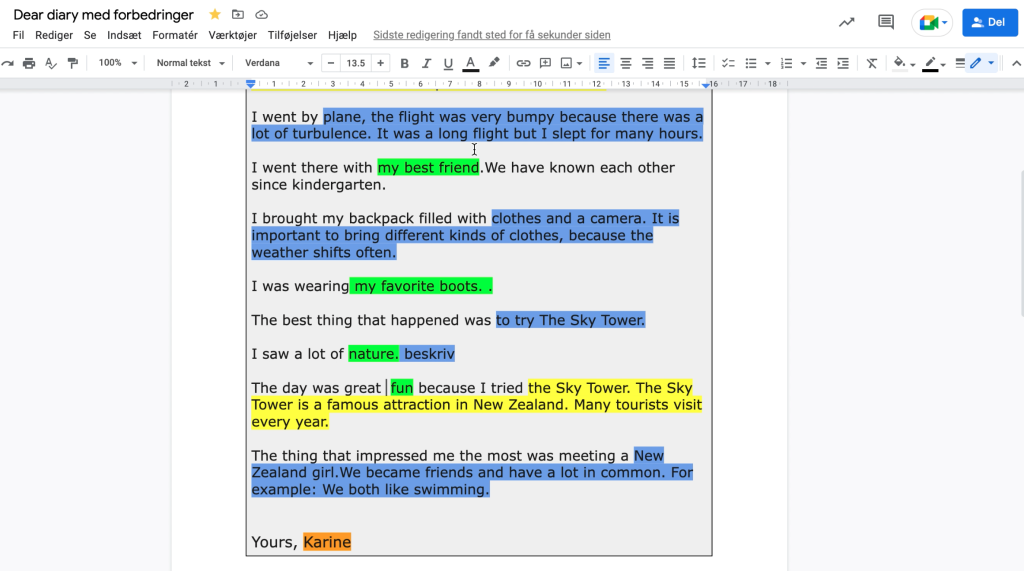Viewport: 1024px width, 571px height.
Task: Open the Verdana font dropdown
Action: (279, 63)
